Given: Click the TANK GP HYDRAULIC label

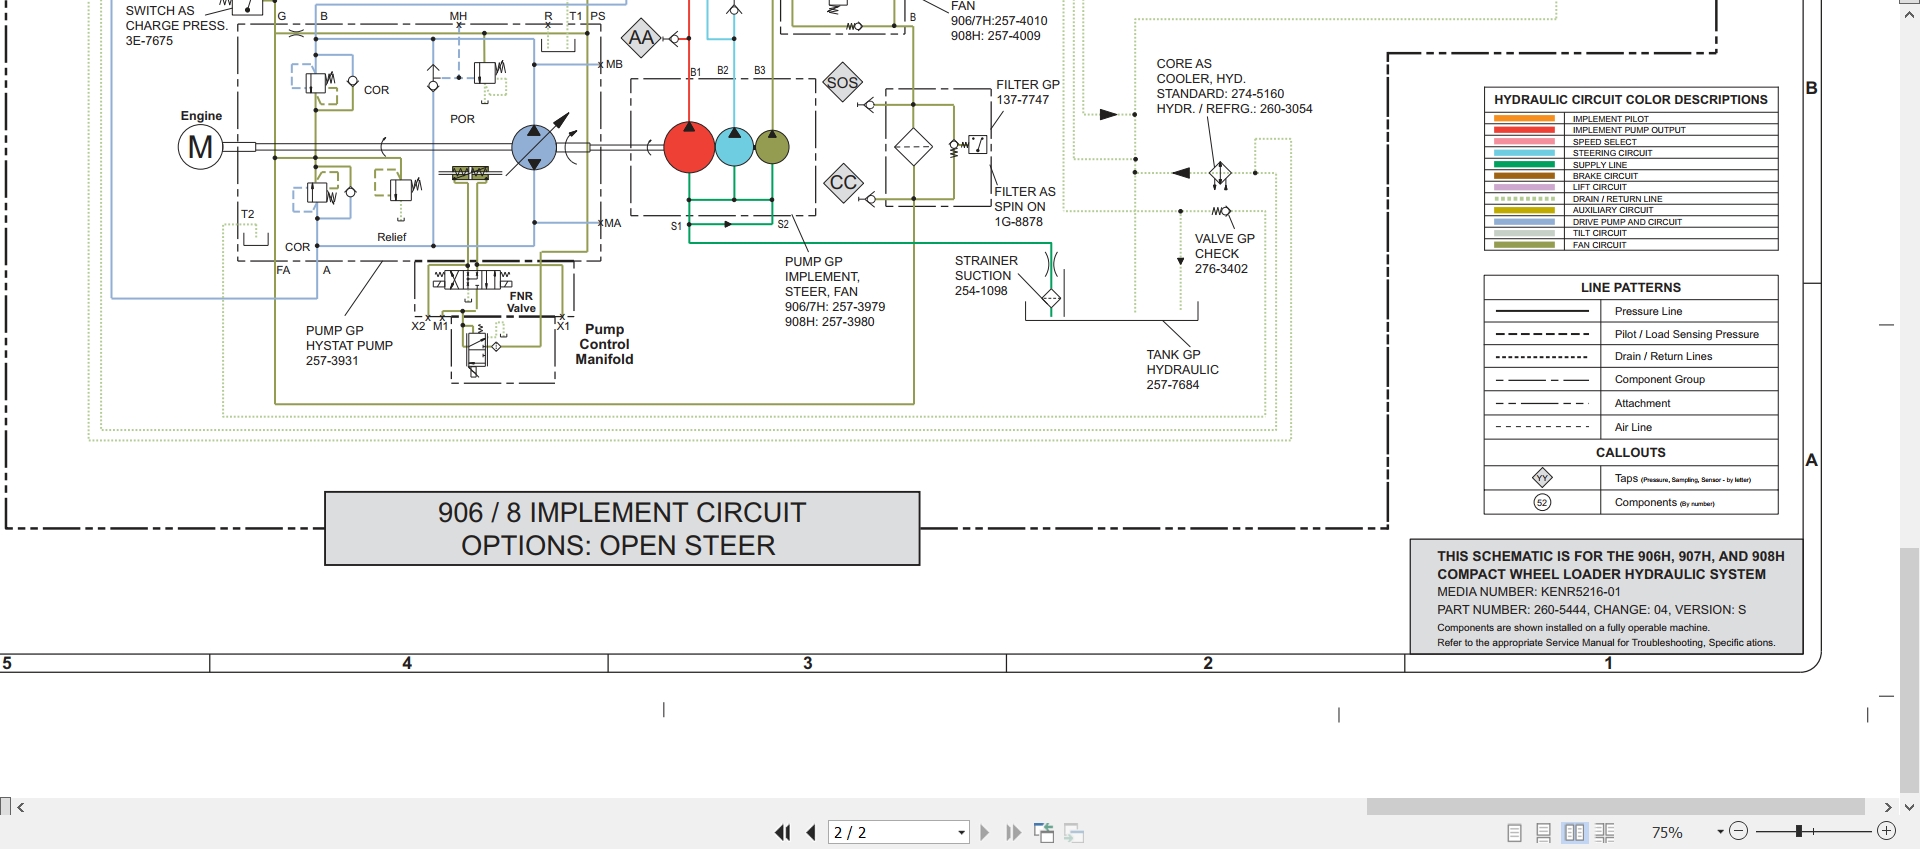Looking at the screenshot, I should [1182, 369].
